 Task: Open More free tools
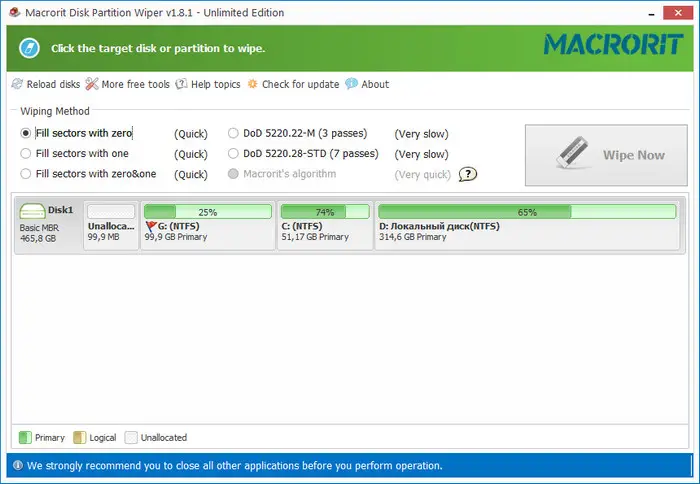128,84
